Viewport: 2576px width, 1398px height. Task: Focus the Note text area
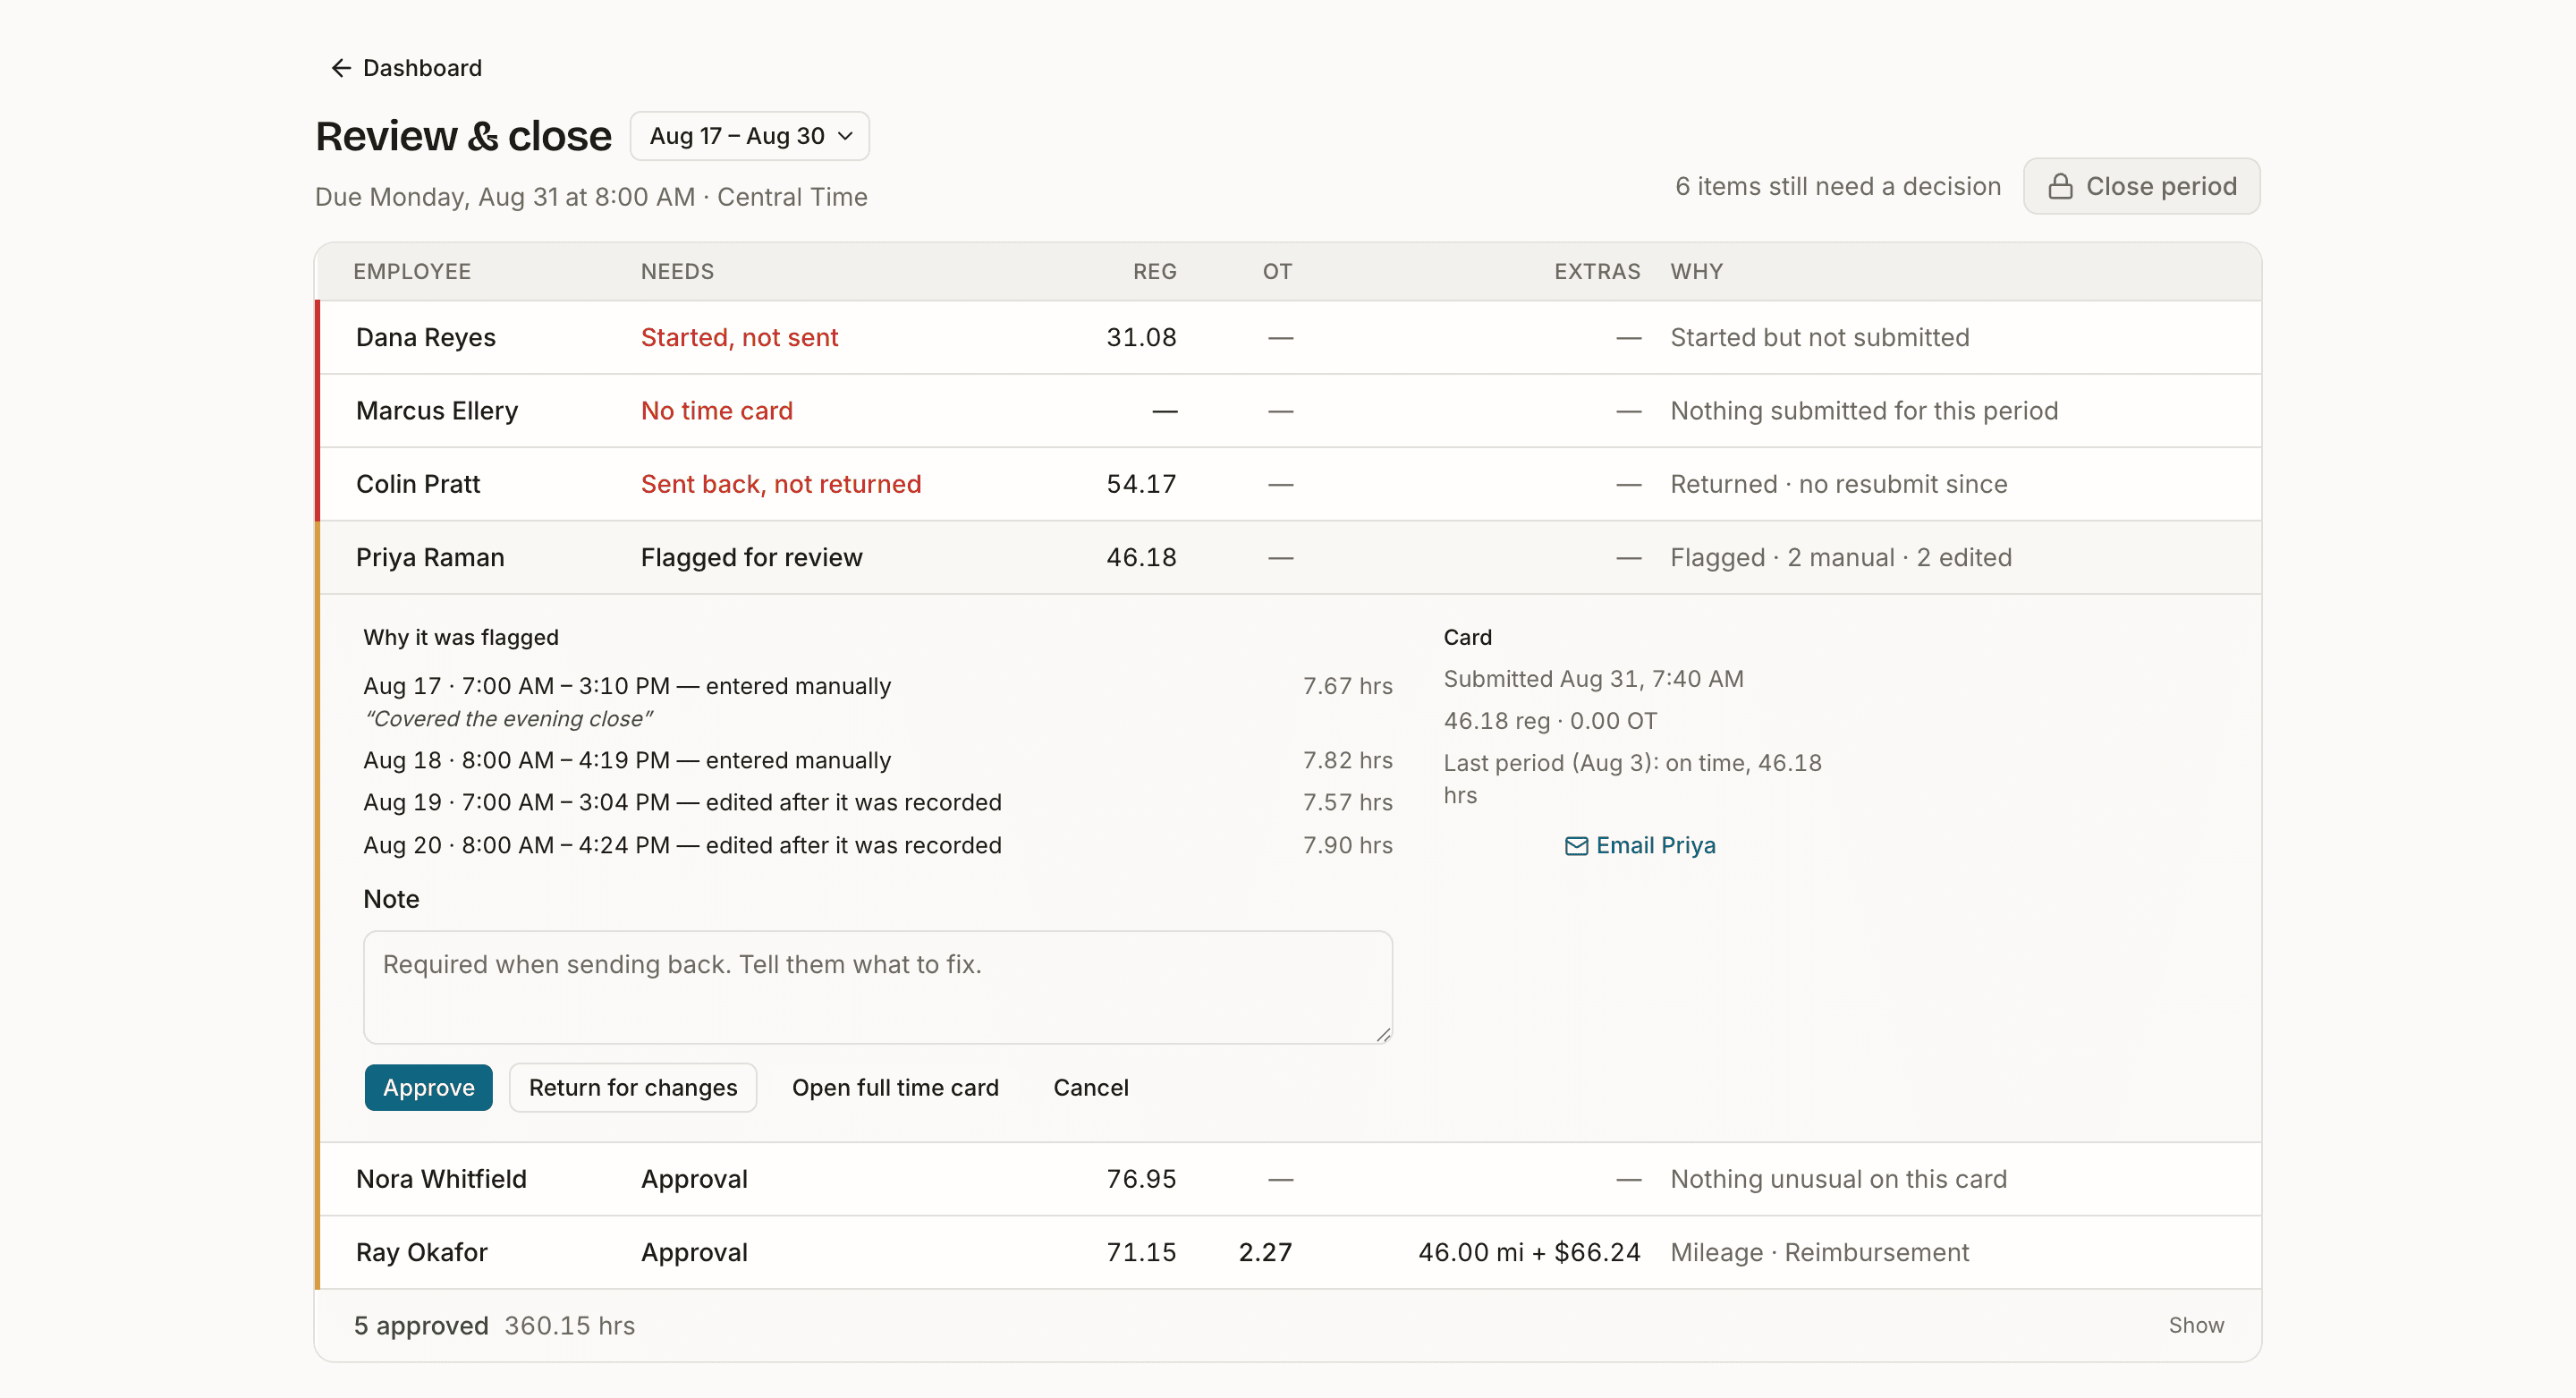coord(878,988)
